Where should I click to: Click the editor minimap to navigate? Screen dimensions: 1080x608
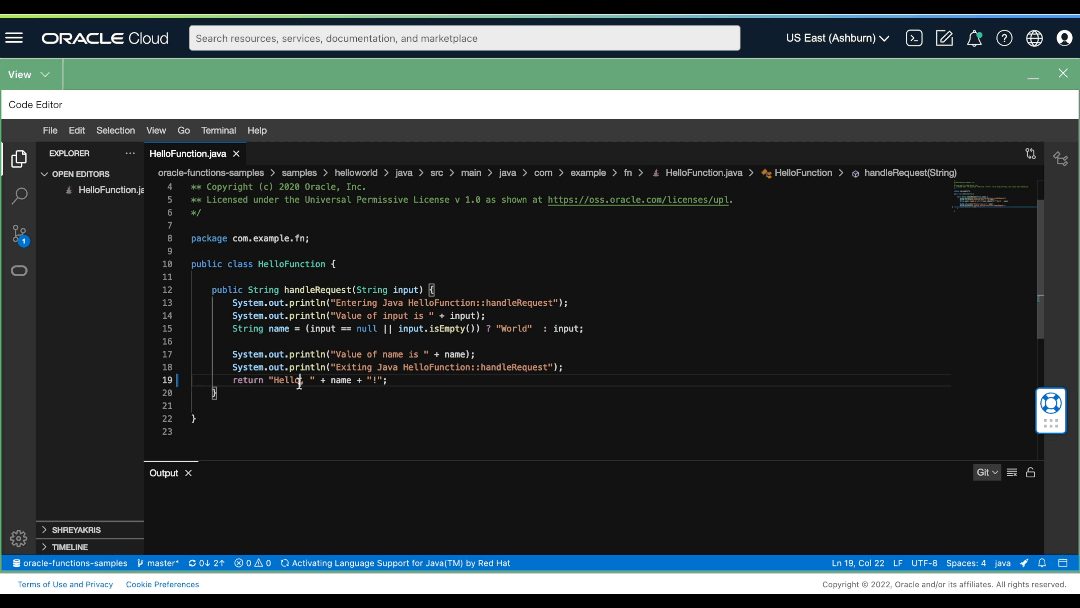(x=995, y=200)
